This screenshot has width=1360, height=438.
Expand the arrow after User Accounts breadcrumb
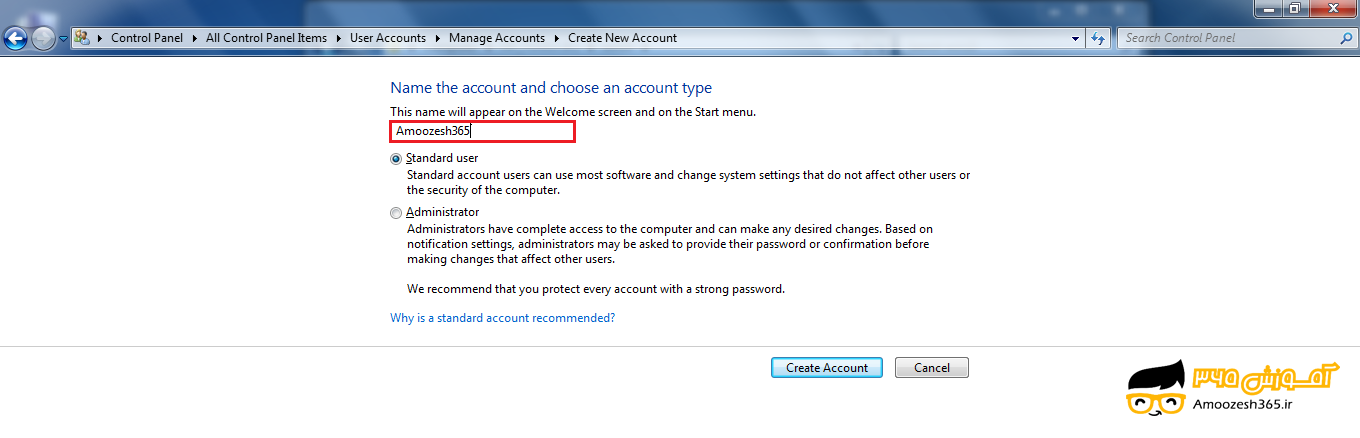[438, 38]
